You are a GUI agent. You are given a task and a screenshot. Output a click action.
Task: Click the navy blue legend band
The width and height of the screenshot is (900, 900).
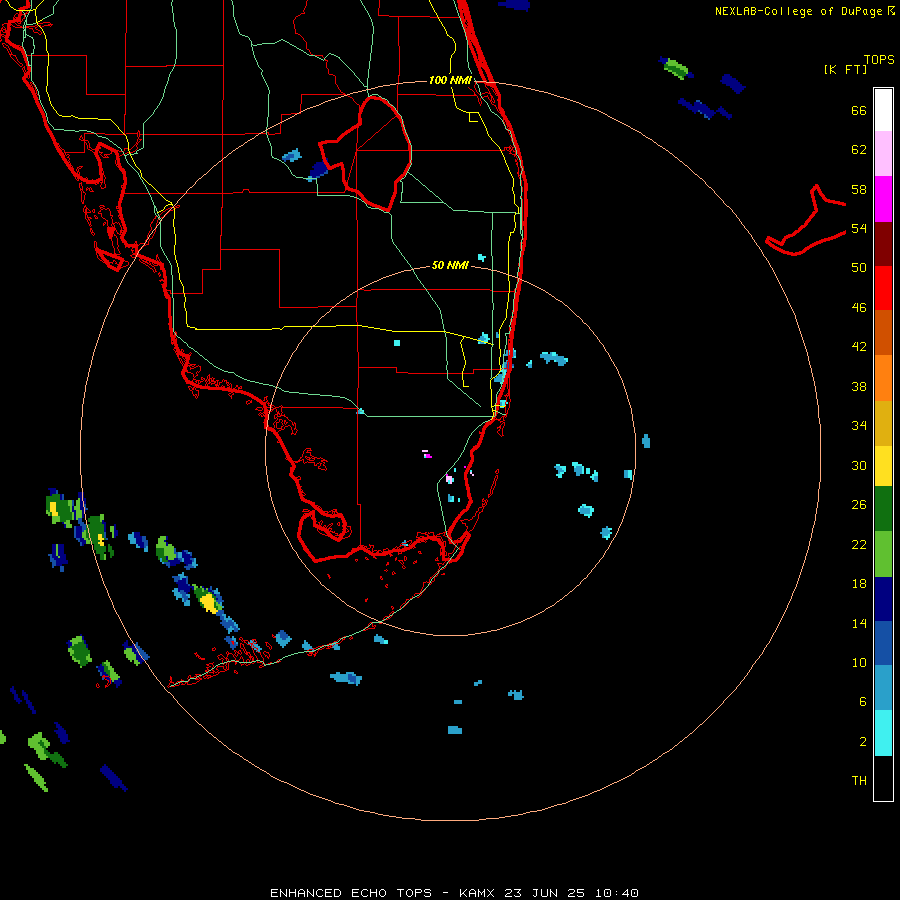coord(883,599)
